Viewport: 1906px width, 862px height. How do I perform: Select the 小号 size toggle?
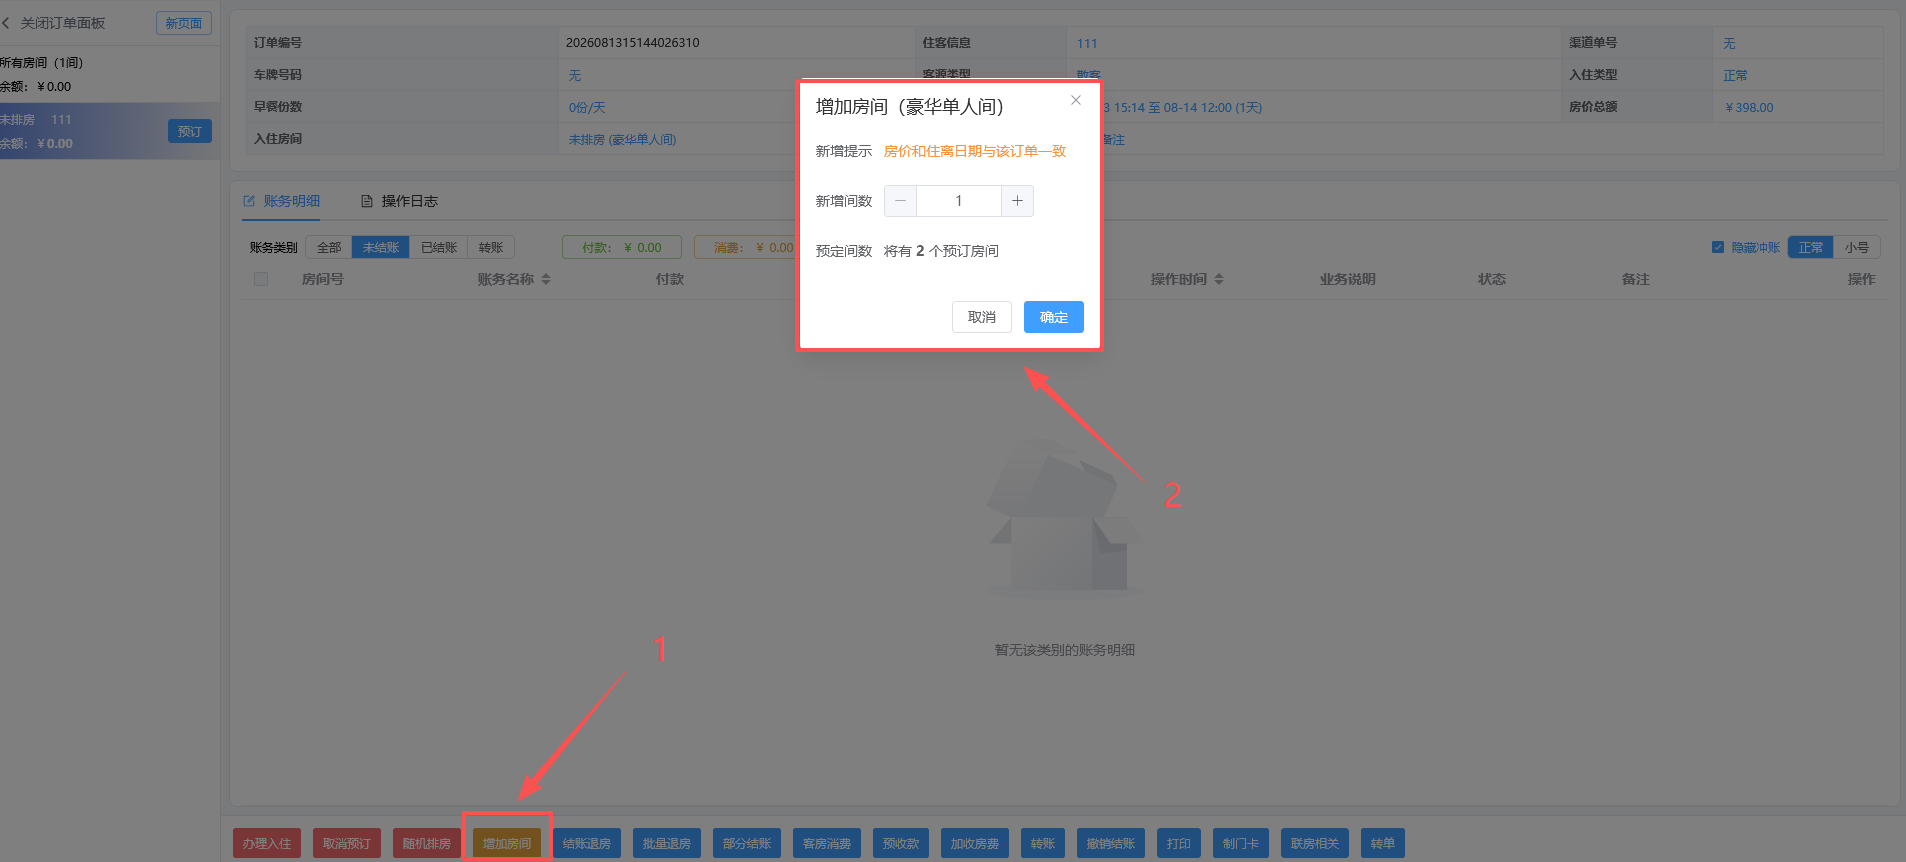click(1857, 247)
